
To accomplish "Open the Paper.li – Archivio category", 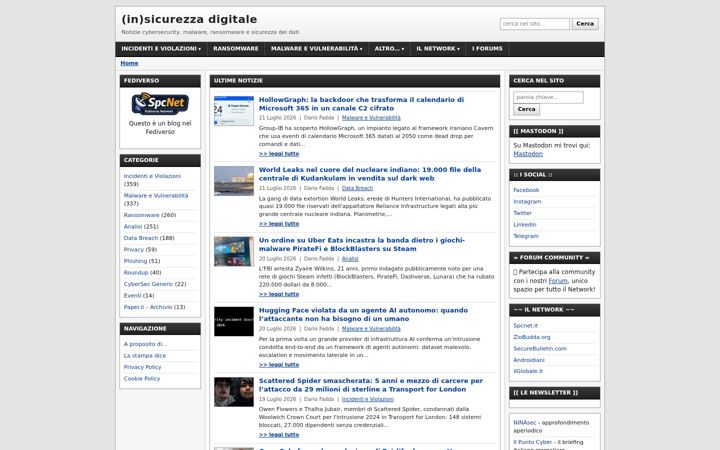I will (x=148, y=307).
